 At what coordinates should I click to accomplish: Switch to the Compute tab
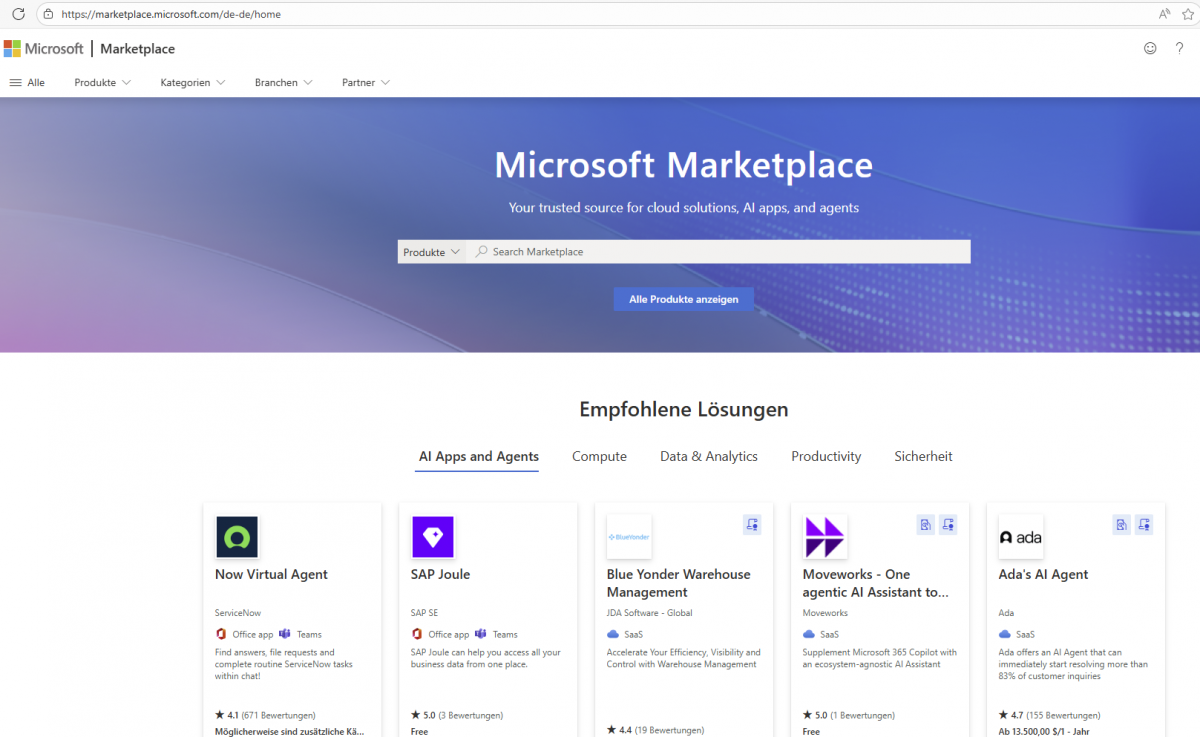[x=599, y=456]
